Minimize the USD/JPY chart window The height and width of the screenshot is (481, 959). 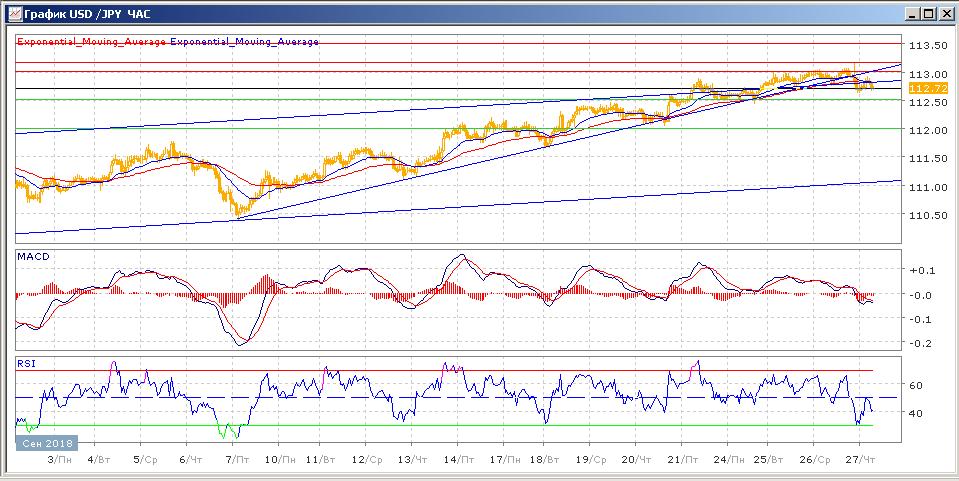coord(912,13)
